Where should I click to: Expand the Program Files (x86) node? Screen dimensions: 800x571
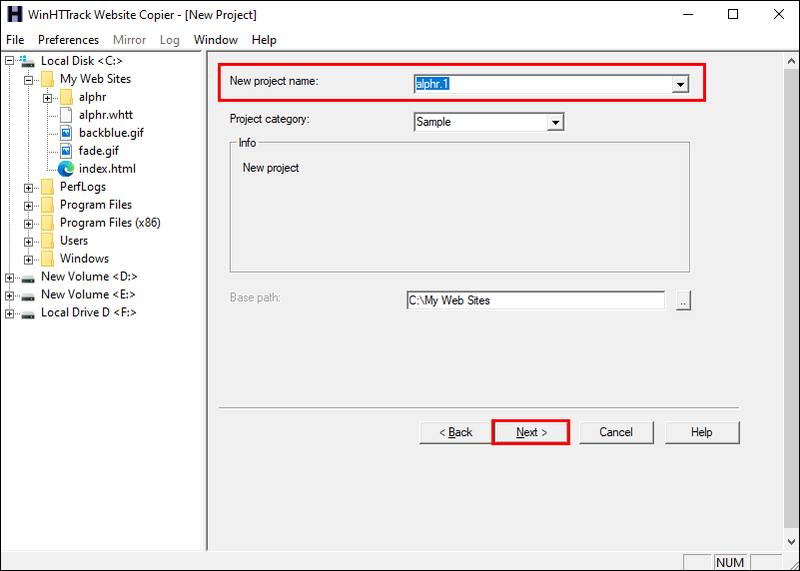tap(29, 224)
